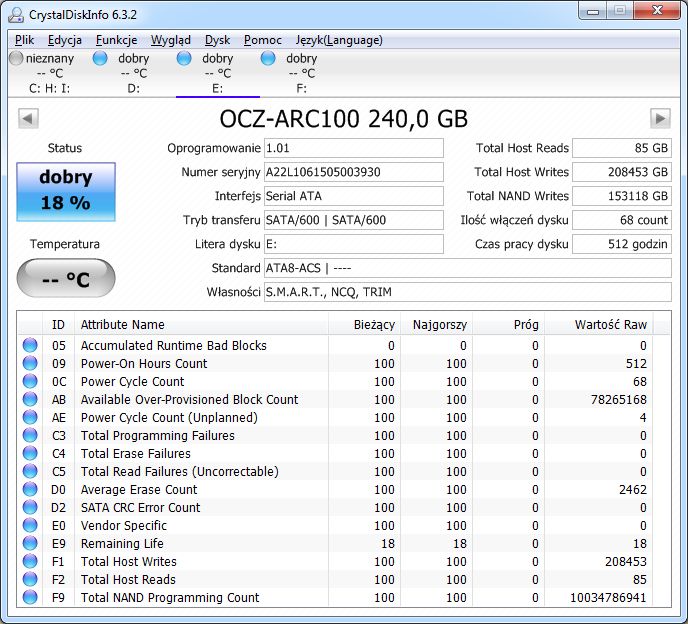
Task: Maximize the CrystalDiskInfo window
Action: click(x=620, y=11)
